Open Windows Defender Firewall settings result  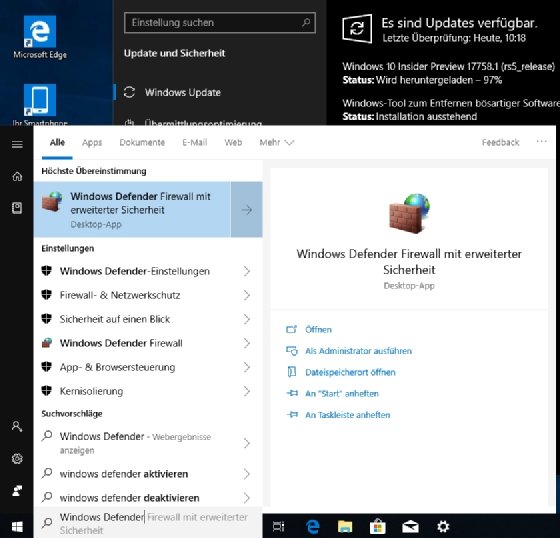coord(148,343)
